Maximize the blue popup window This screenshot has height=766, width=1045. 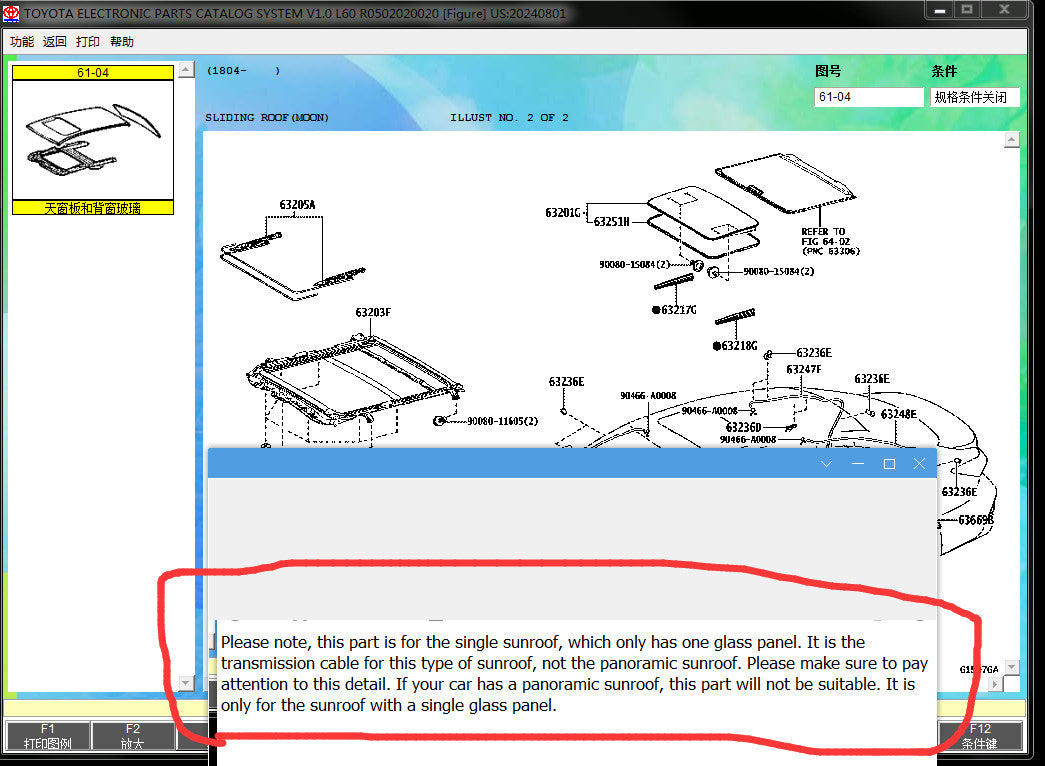pos(889,463)
